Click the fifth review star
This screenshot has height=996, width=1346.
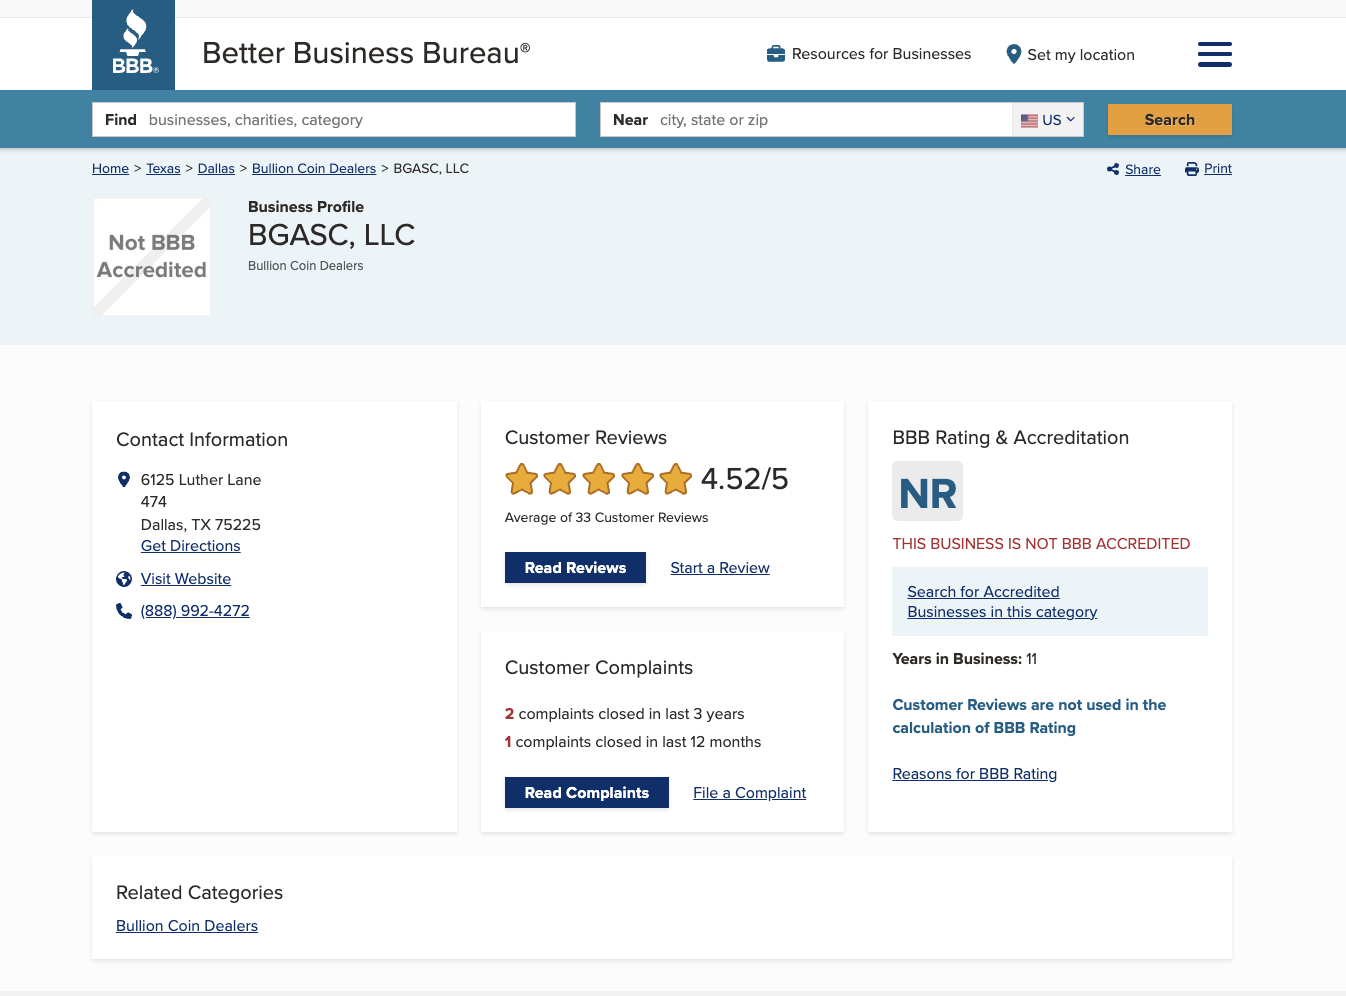coord(676,479)
